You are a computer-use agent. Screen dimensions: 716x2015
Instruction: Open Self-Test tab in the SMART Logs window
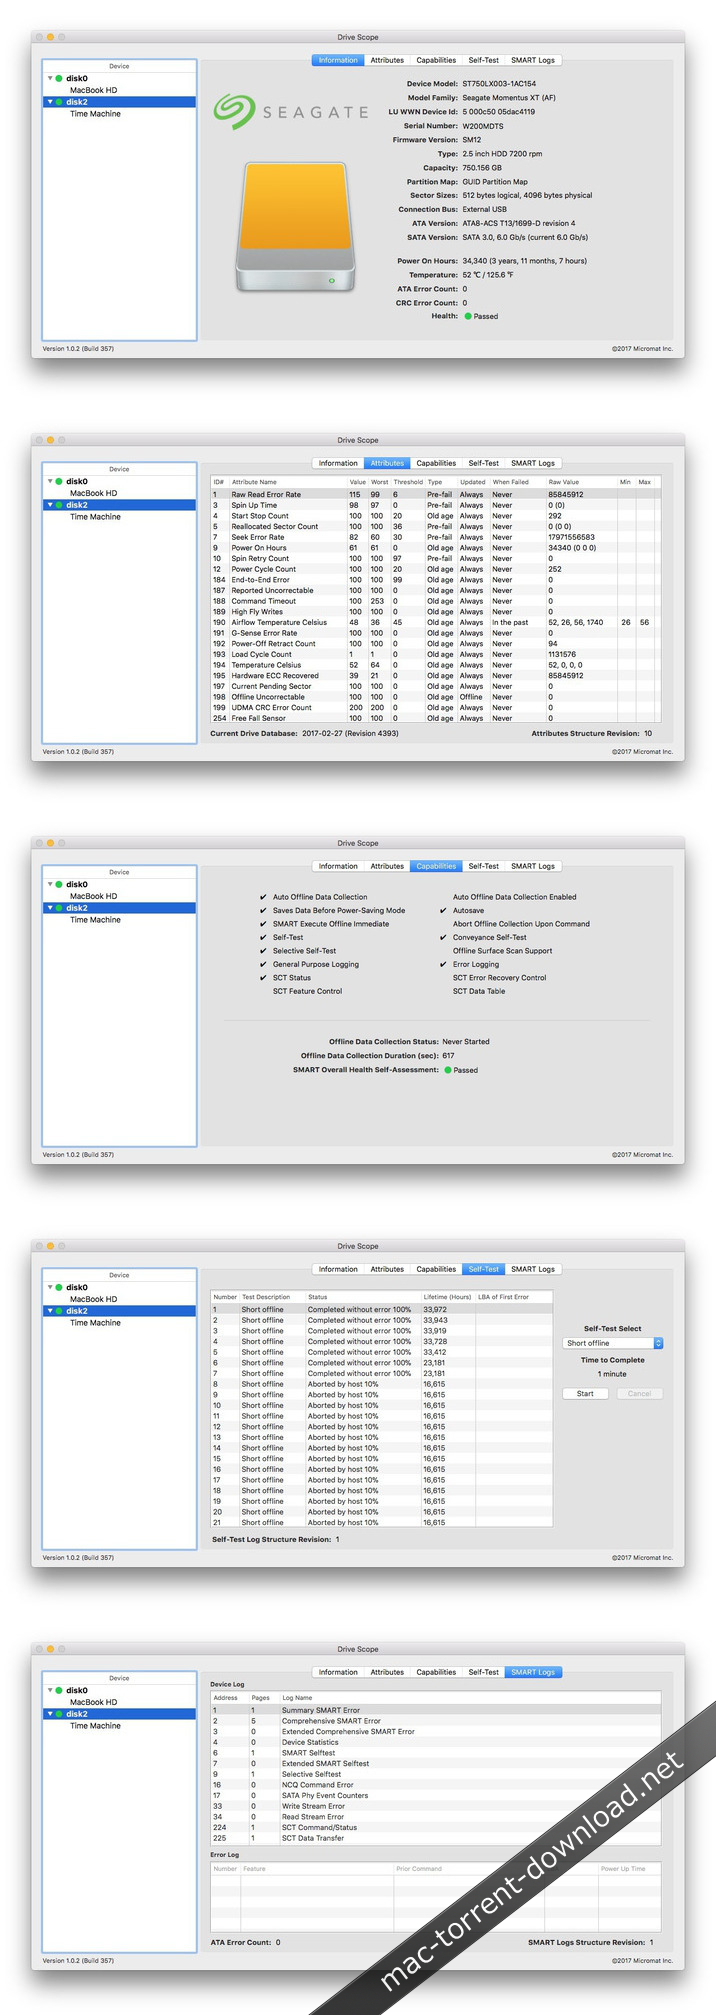483,1672
